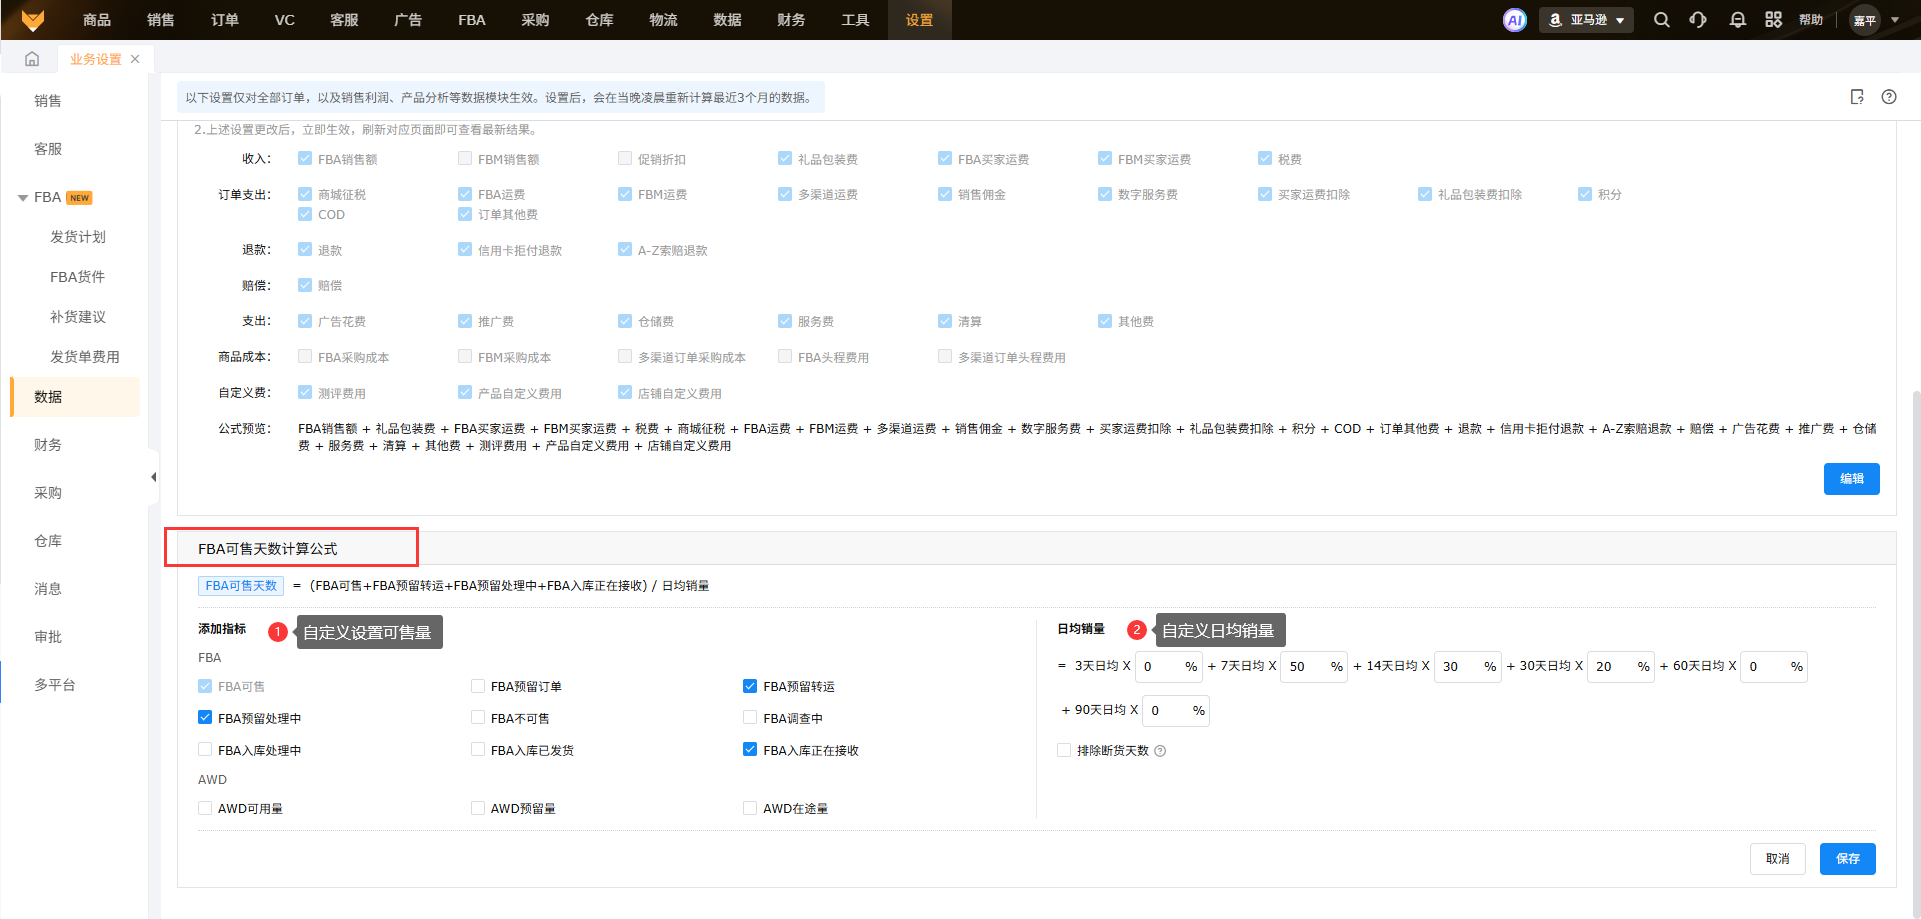The image size is (1921, 919).
Task: Save the FBA可售天数 formula with 保存
Action: 1848,859
